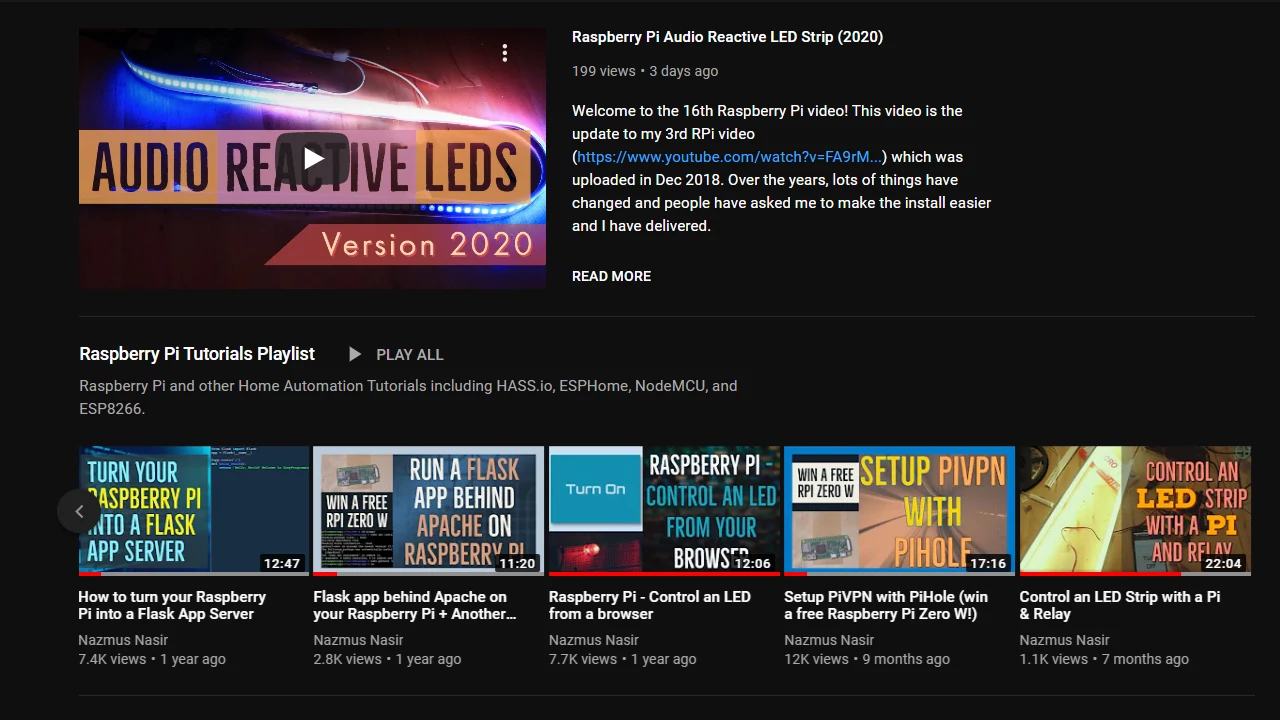Click title 'Raspberry Pi - Control an LED from a browser'
Screen dimensions: 1280x720
coord(649,605)
